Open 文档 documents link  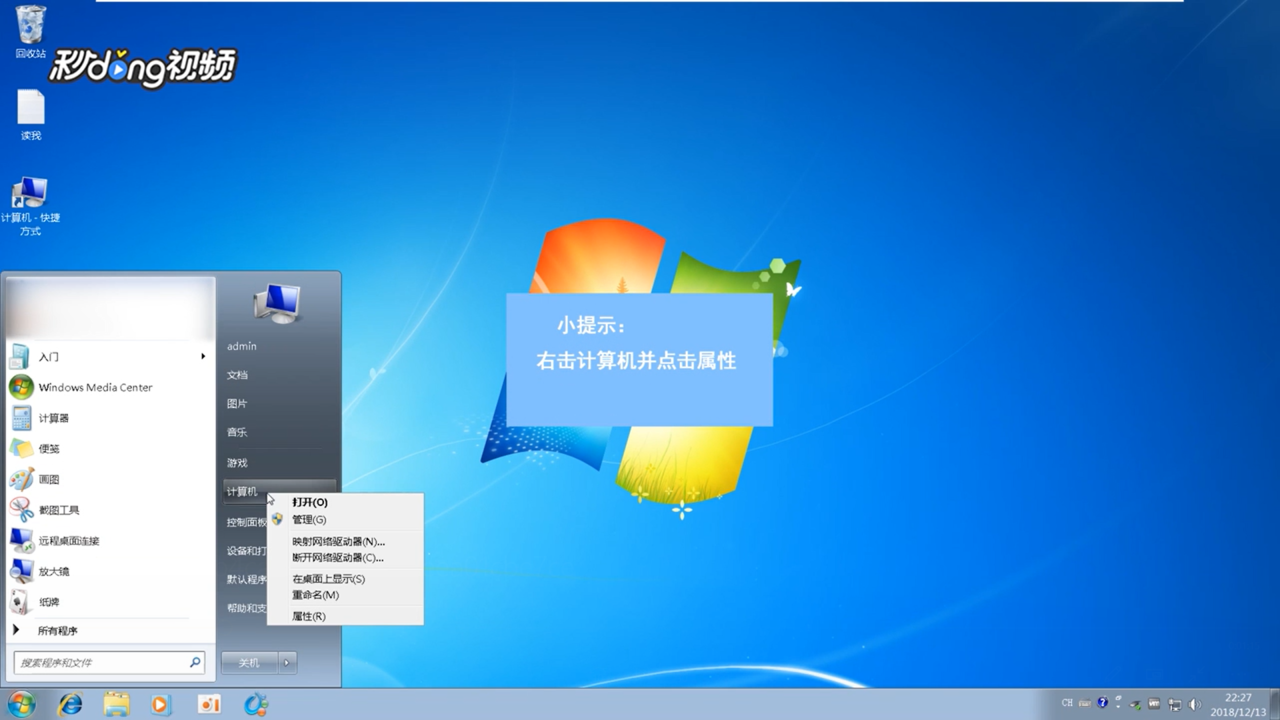237,375
